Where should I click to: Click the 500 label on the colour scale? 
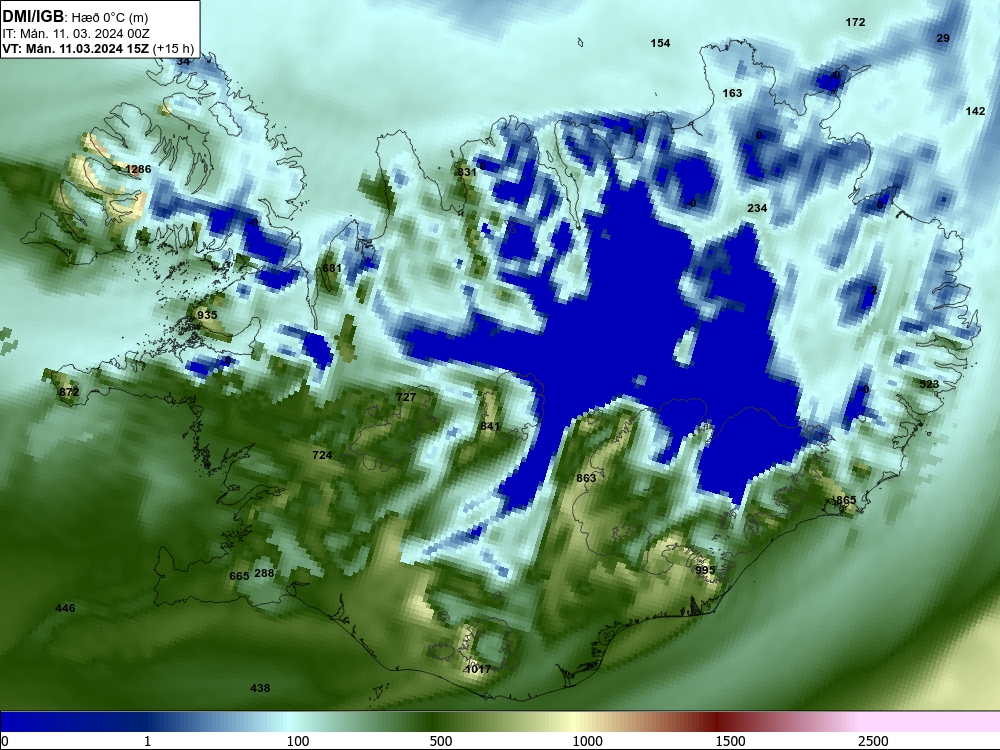pos(441,741)
